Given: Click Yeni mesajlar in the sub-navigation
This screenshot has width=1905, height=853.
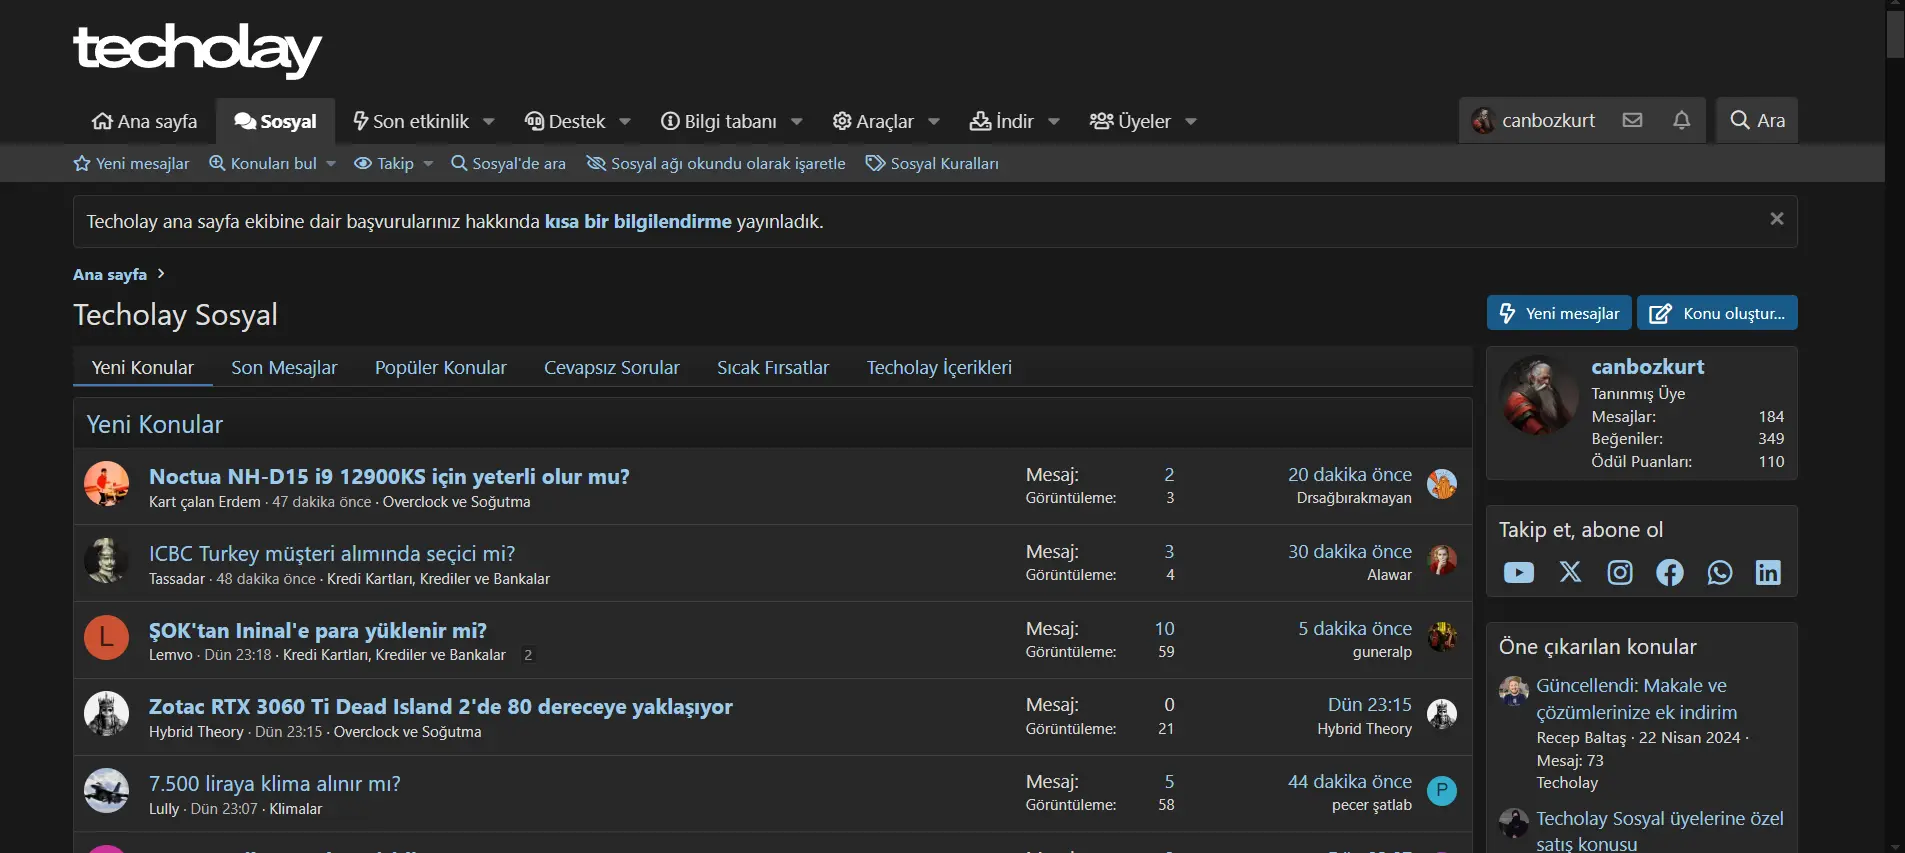Looking at the screenshot, I should 131,164.
